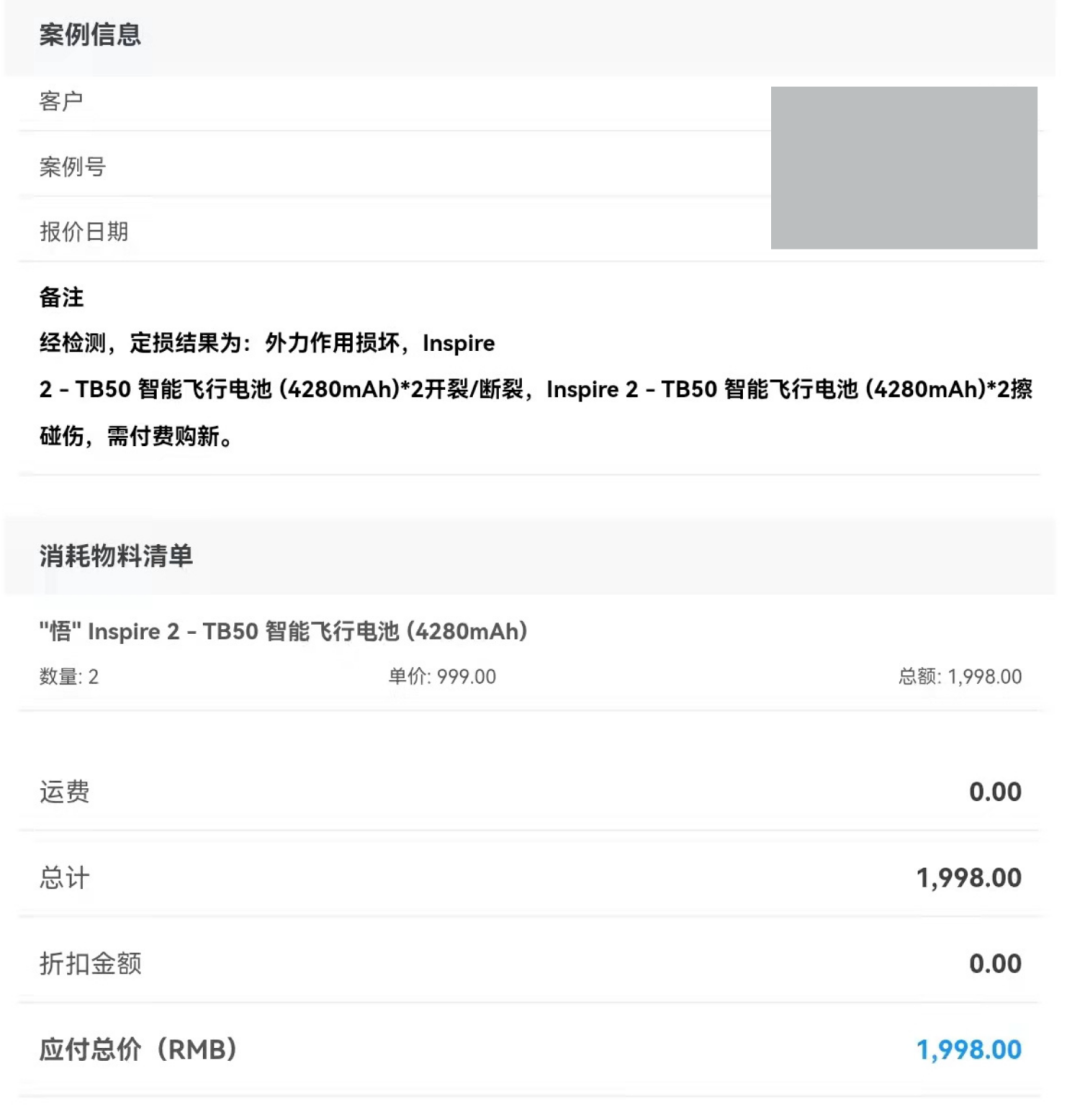Click the blue 1,998.00 payable total
The image size is (1080, 1106).
[968, 1050]
